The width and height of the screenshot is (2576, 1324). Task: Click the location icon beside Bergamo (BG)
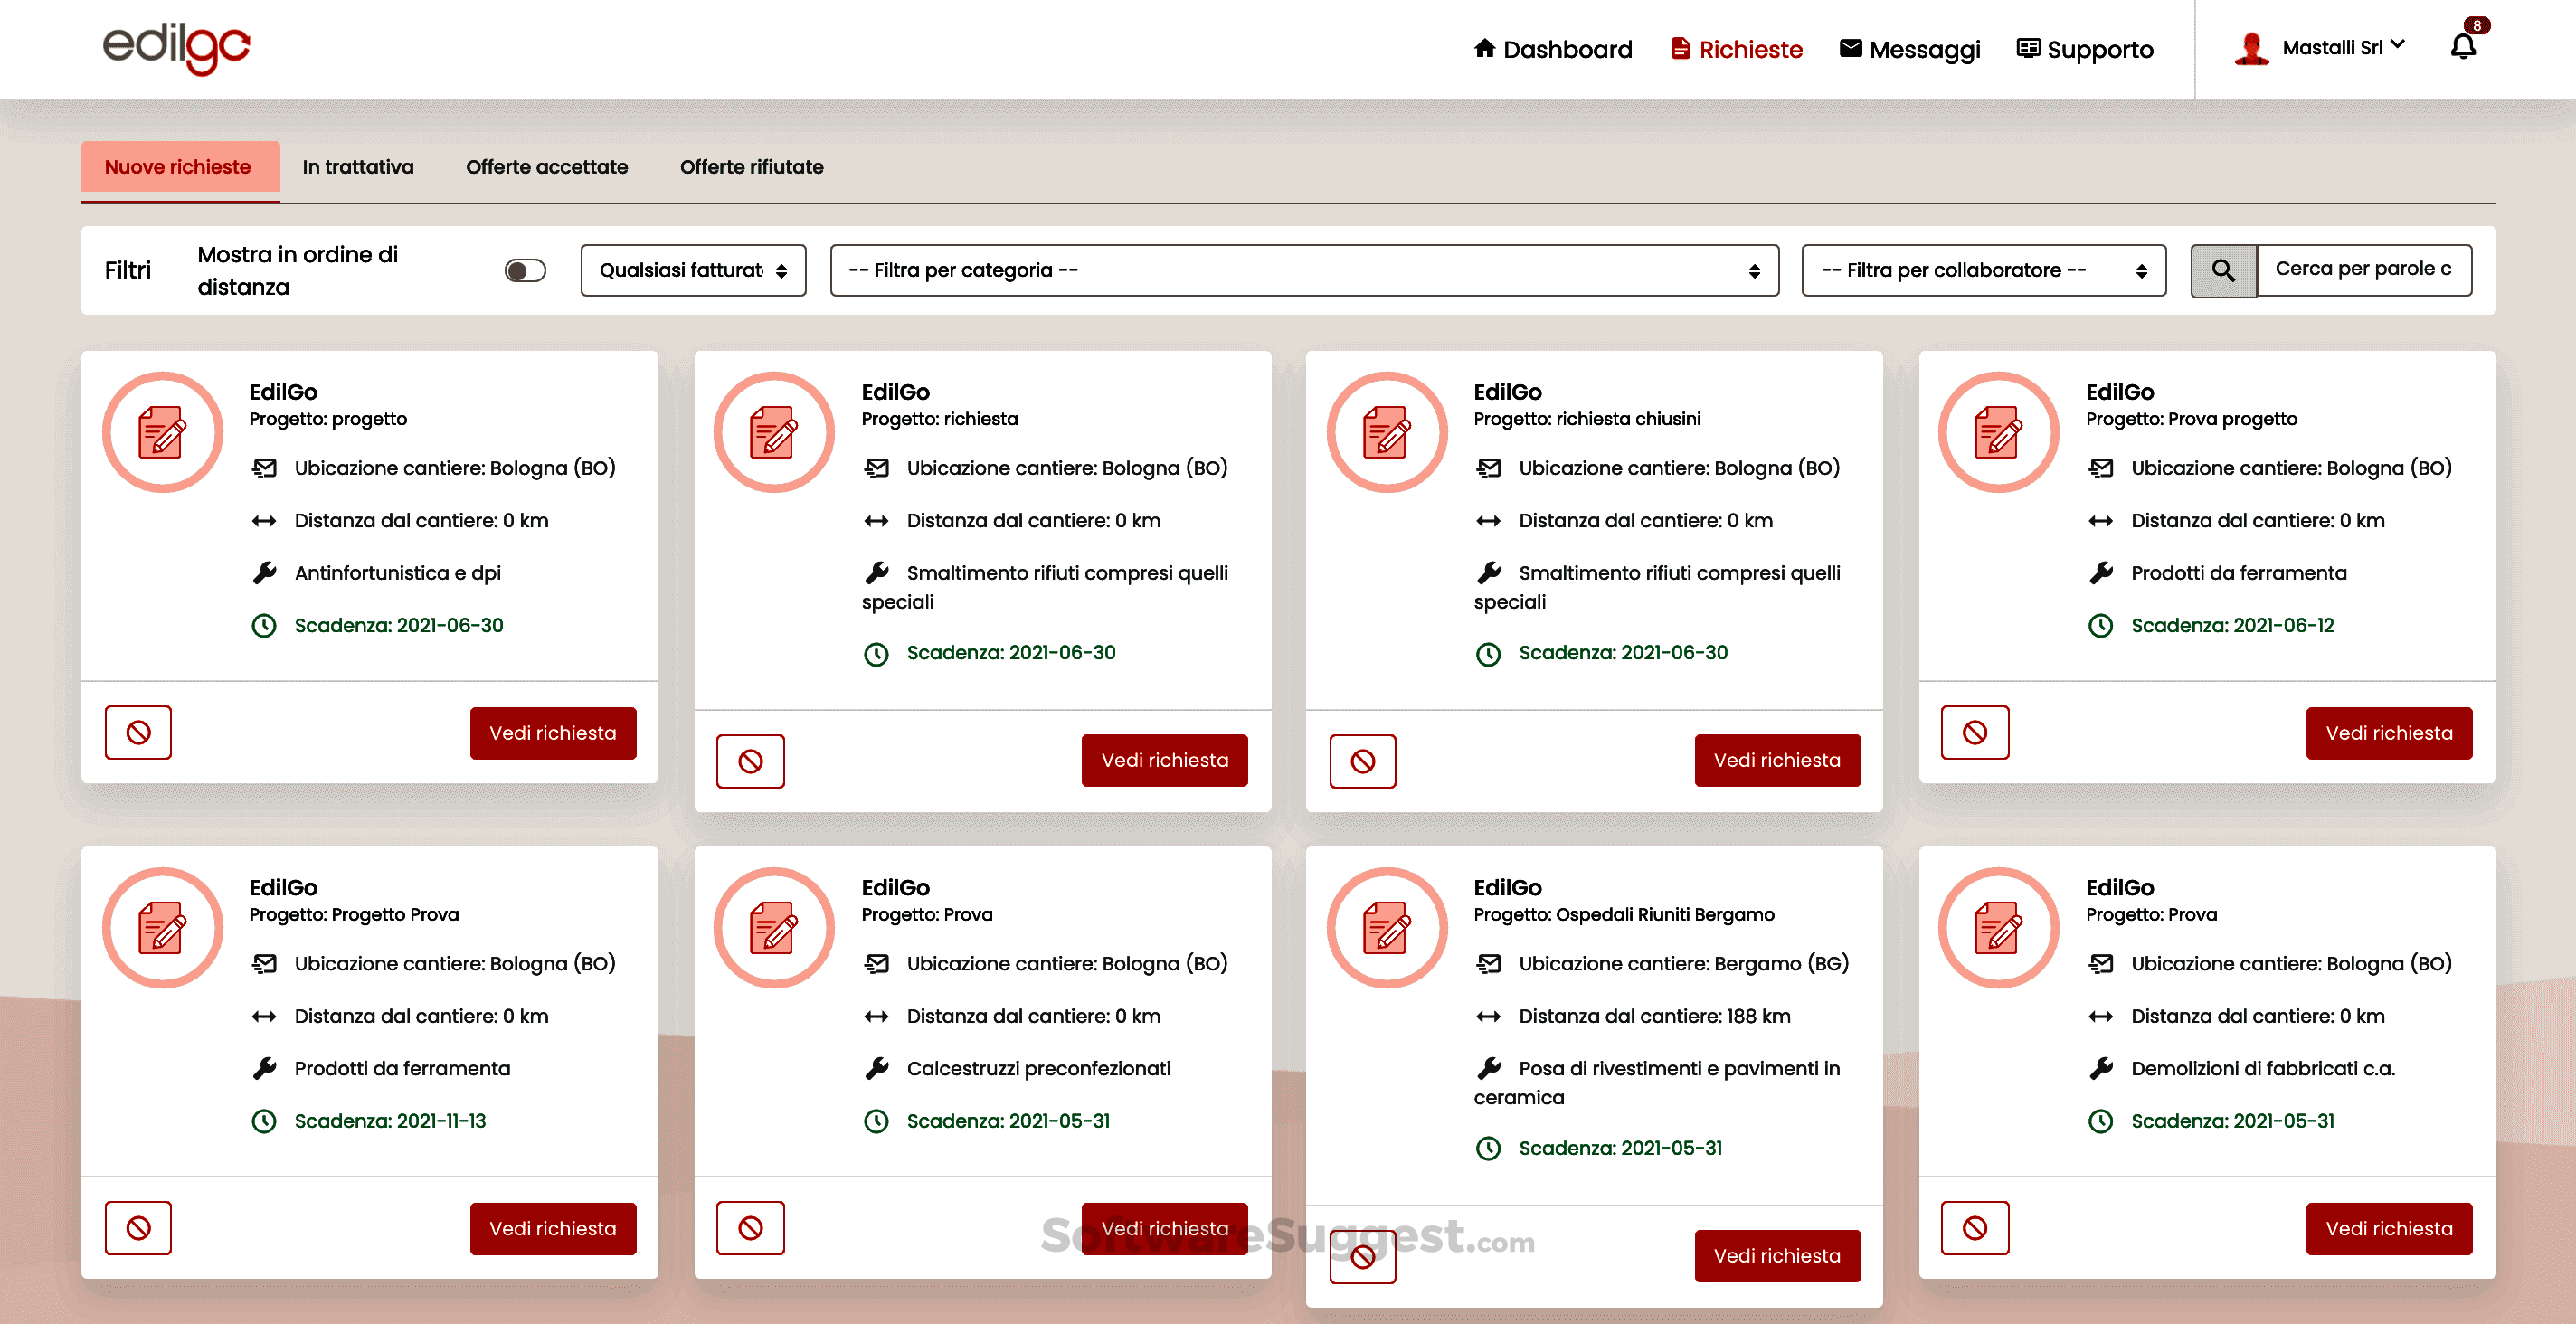click(x=1489, y=964)
